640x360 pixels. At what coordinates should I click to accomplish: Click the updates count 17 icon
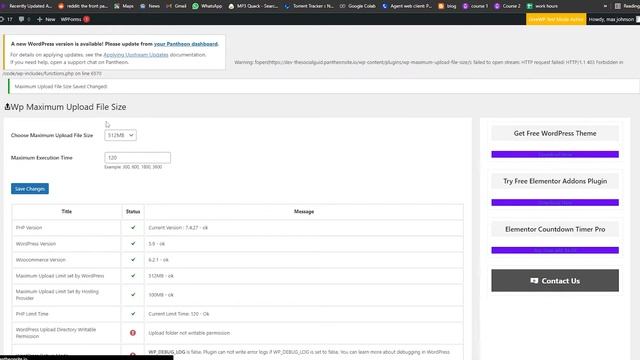pos(6,19)
